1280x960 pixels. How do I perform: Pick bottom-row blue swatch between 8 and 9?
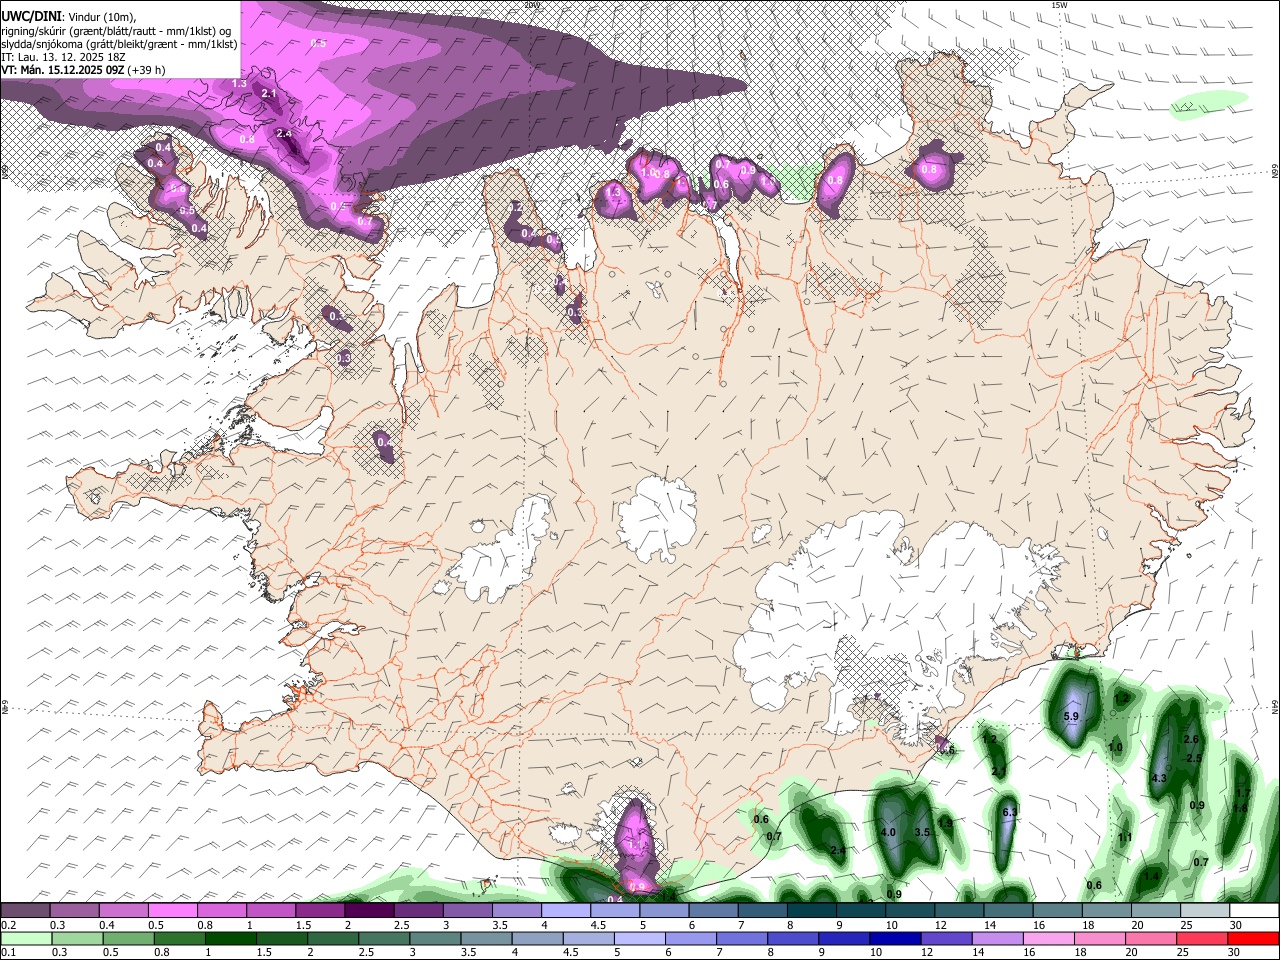[x=793, y=938]
